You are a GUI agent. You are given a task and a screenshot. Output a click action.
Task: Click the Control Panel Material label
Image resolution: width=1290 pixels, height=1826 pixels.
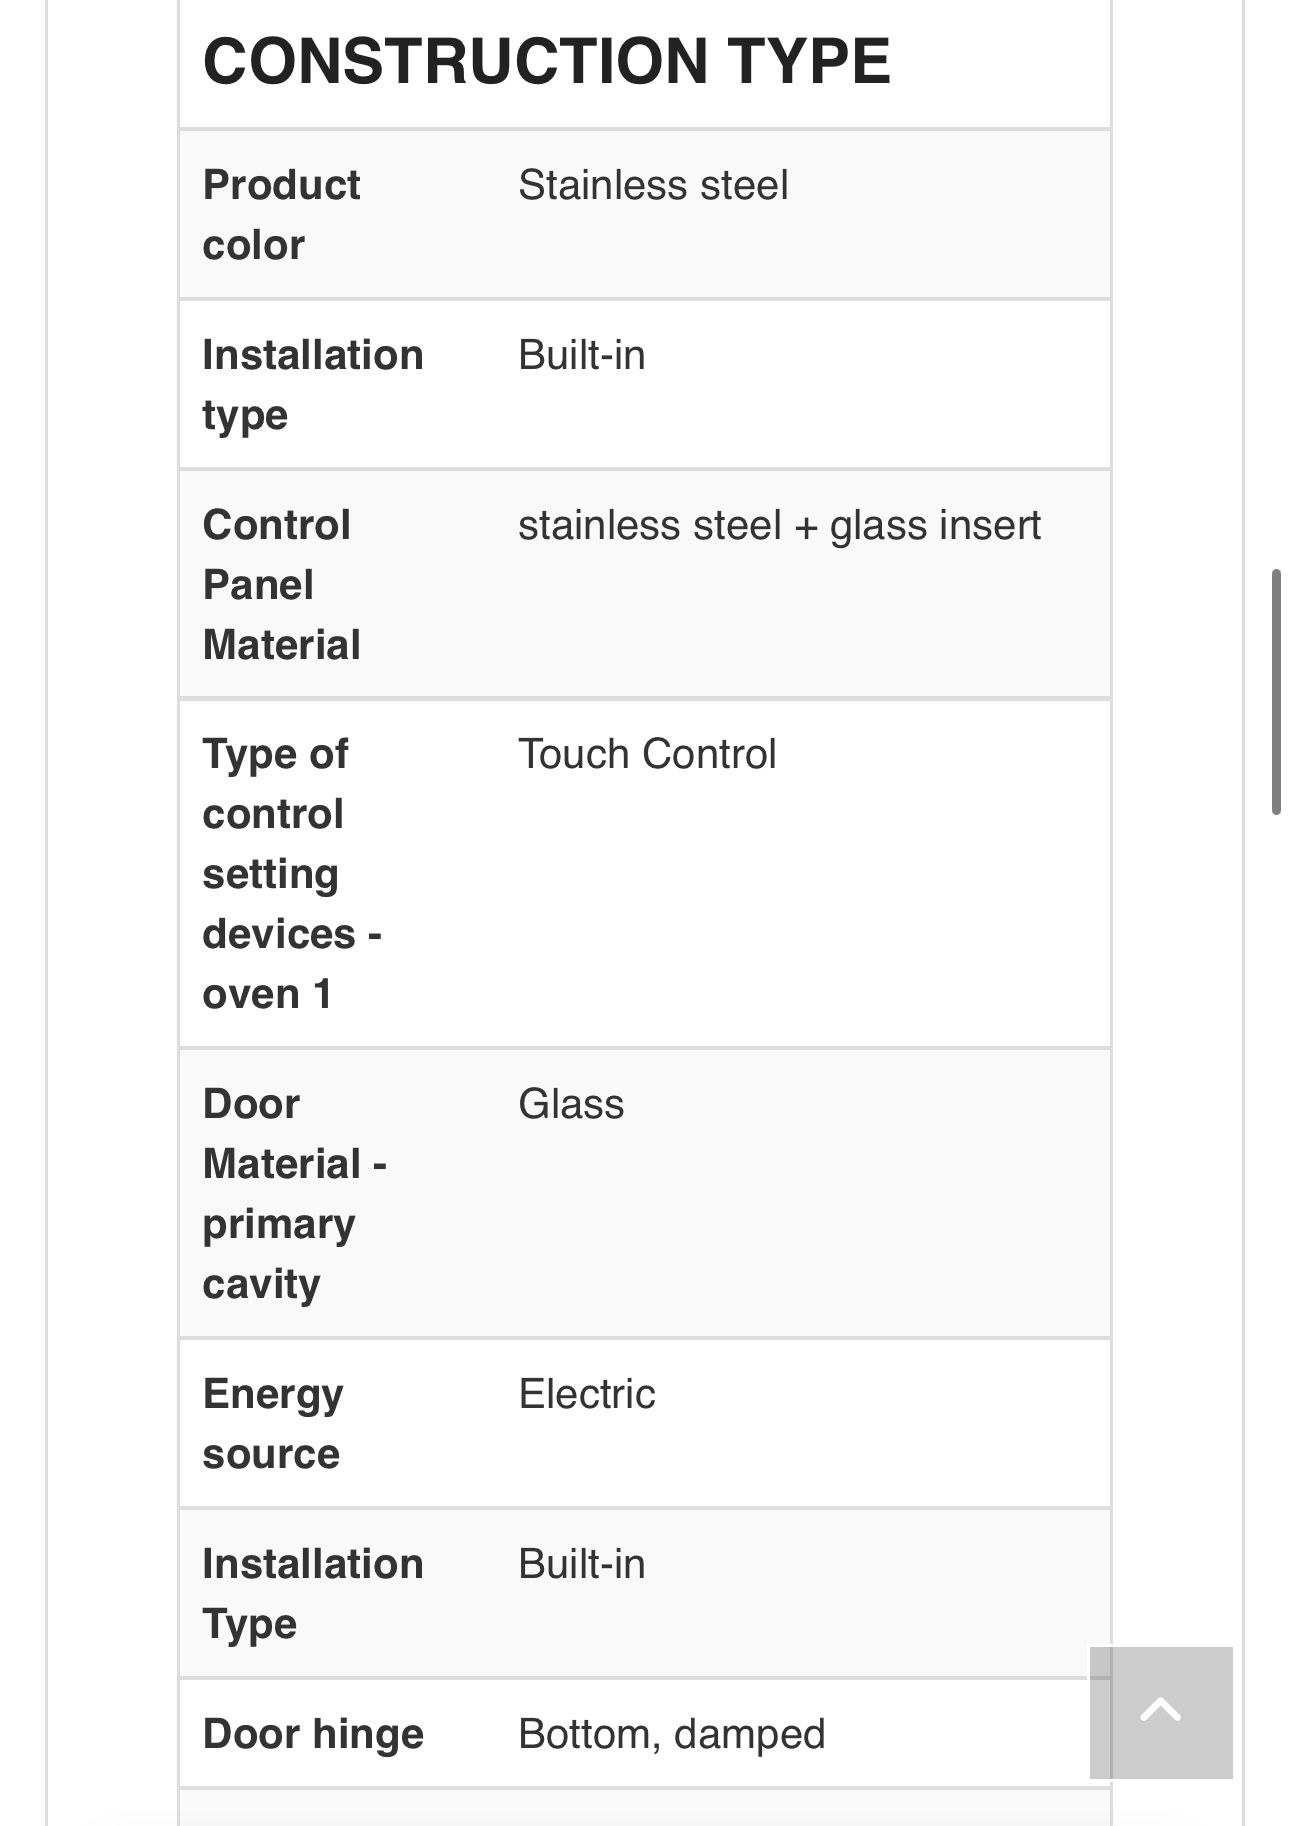click(281, 585)
